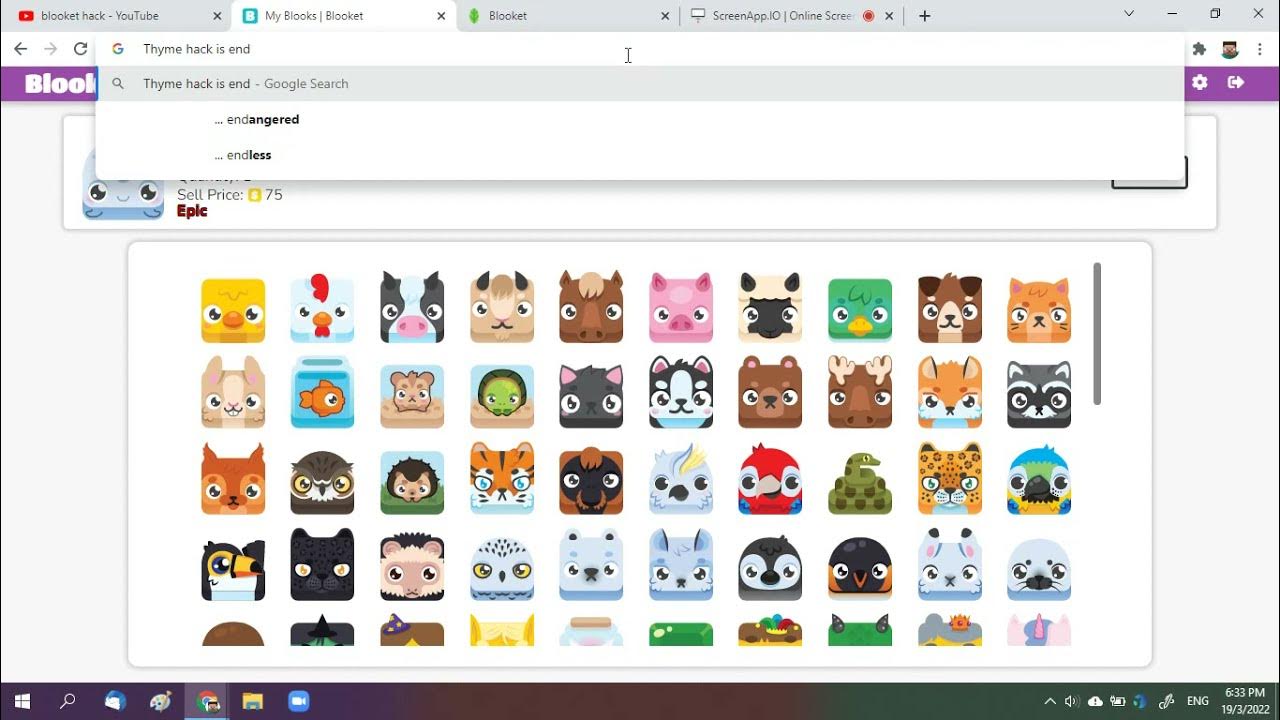Image resolution: width=1280 pixels, height=720 pixels.
Task: Select the Goat blook with horns
Action: [502, 306]
